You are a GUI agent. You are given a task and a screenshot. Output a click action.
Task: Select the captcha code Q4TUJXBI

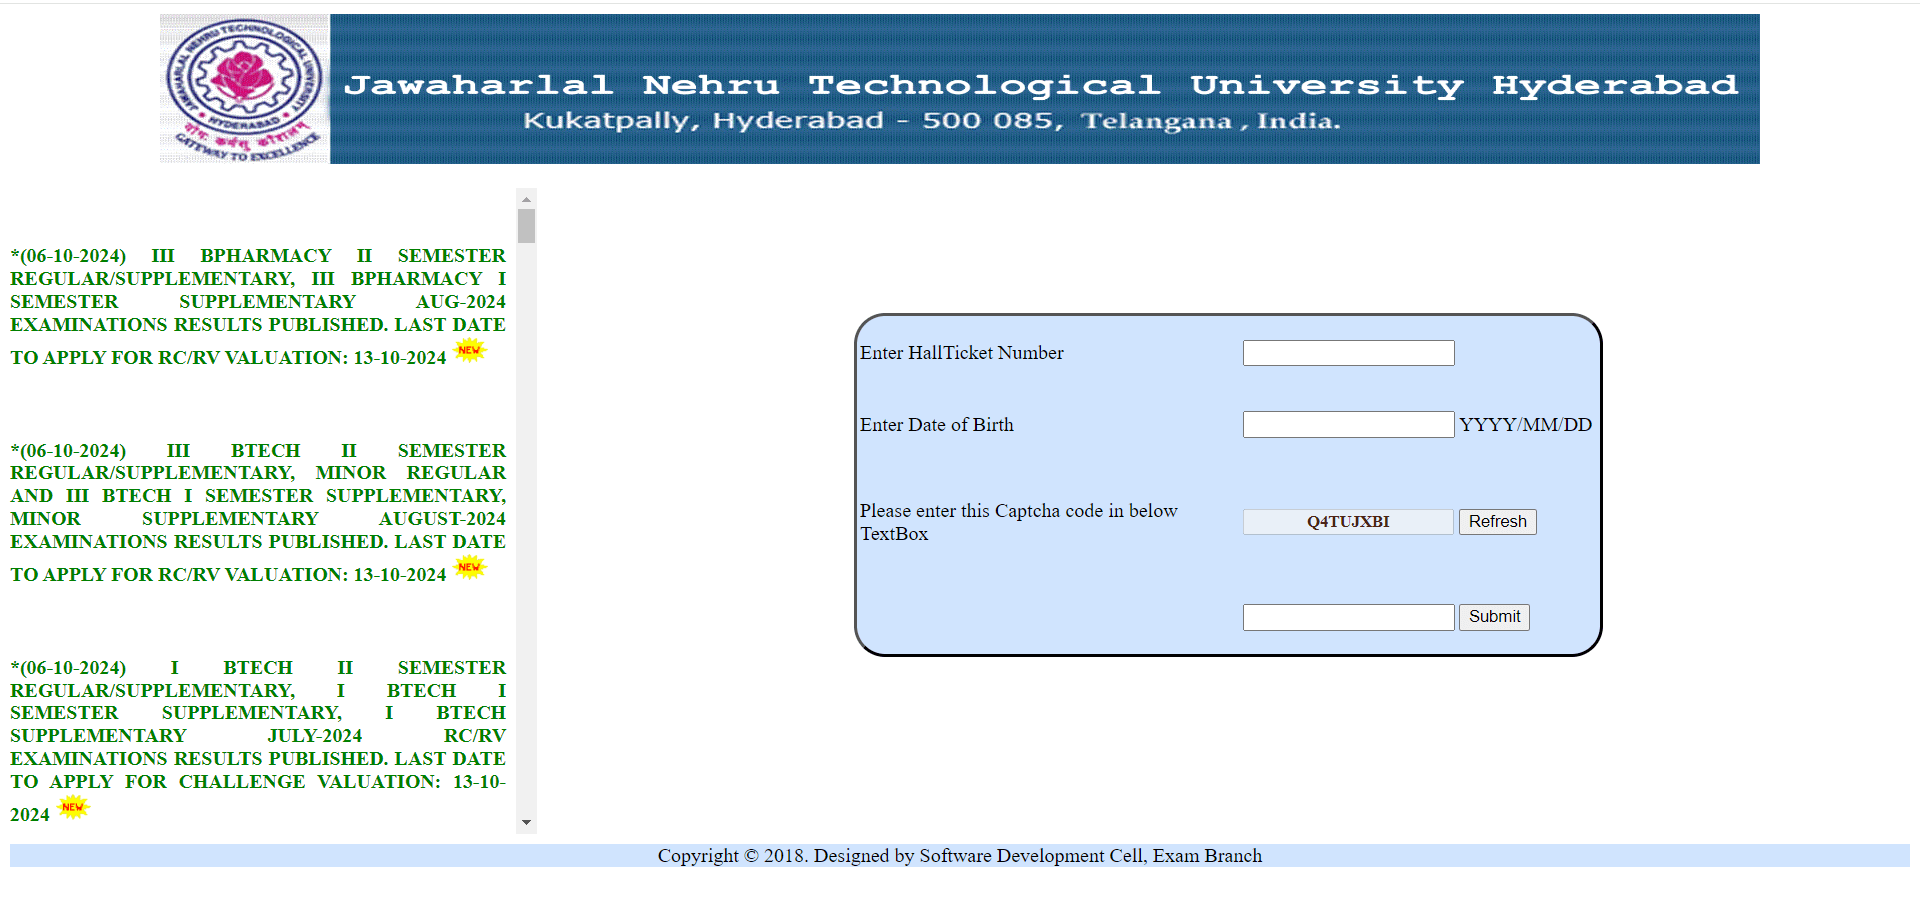tap(1348, 522)
